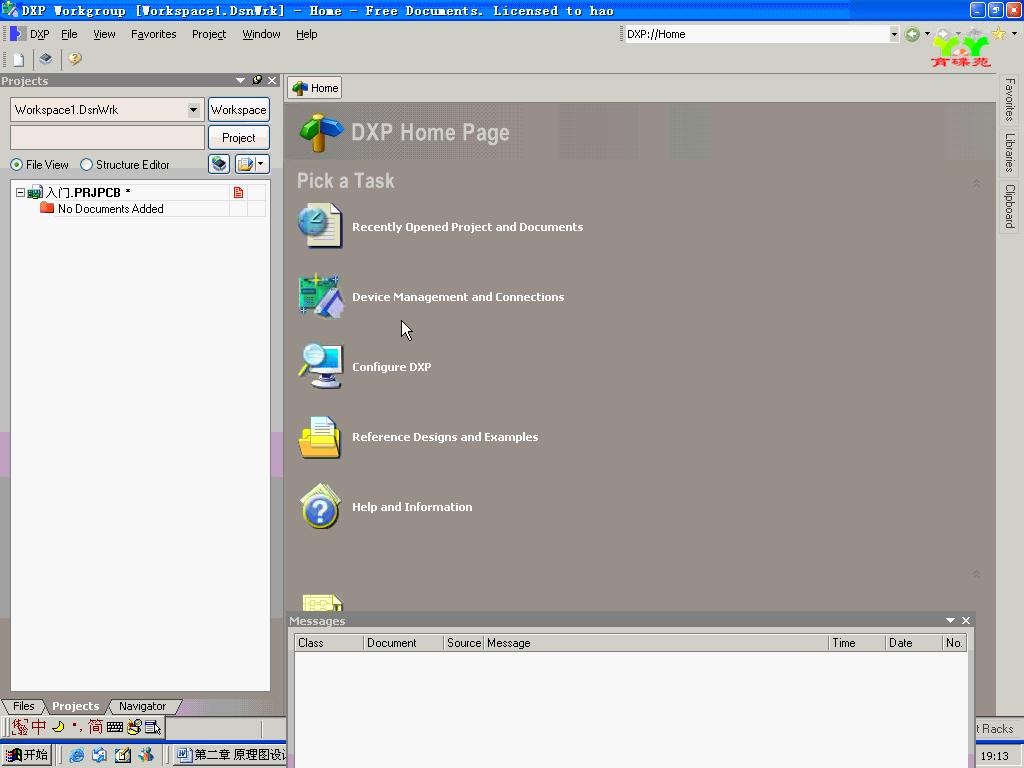Viewport: 1024px width, 768px height.
Task: Sort messages by the Class column header
Action: coord(328,643)
